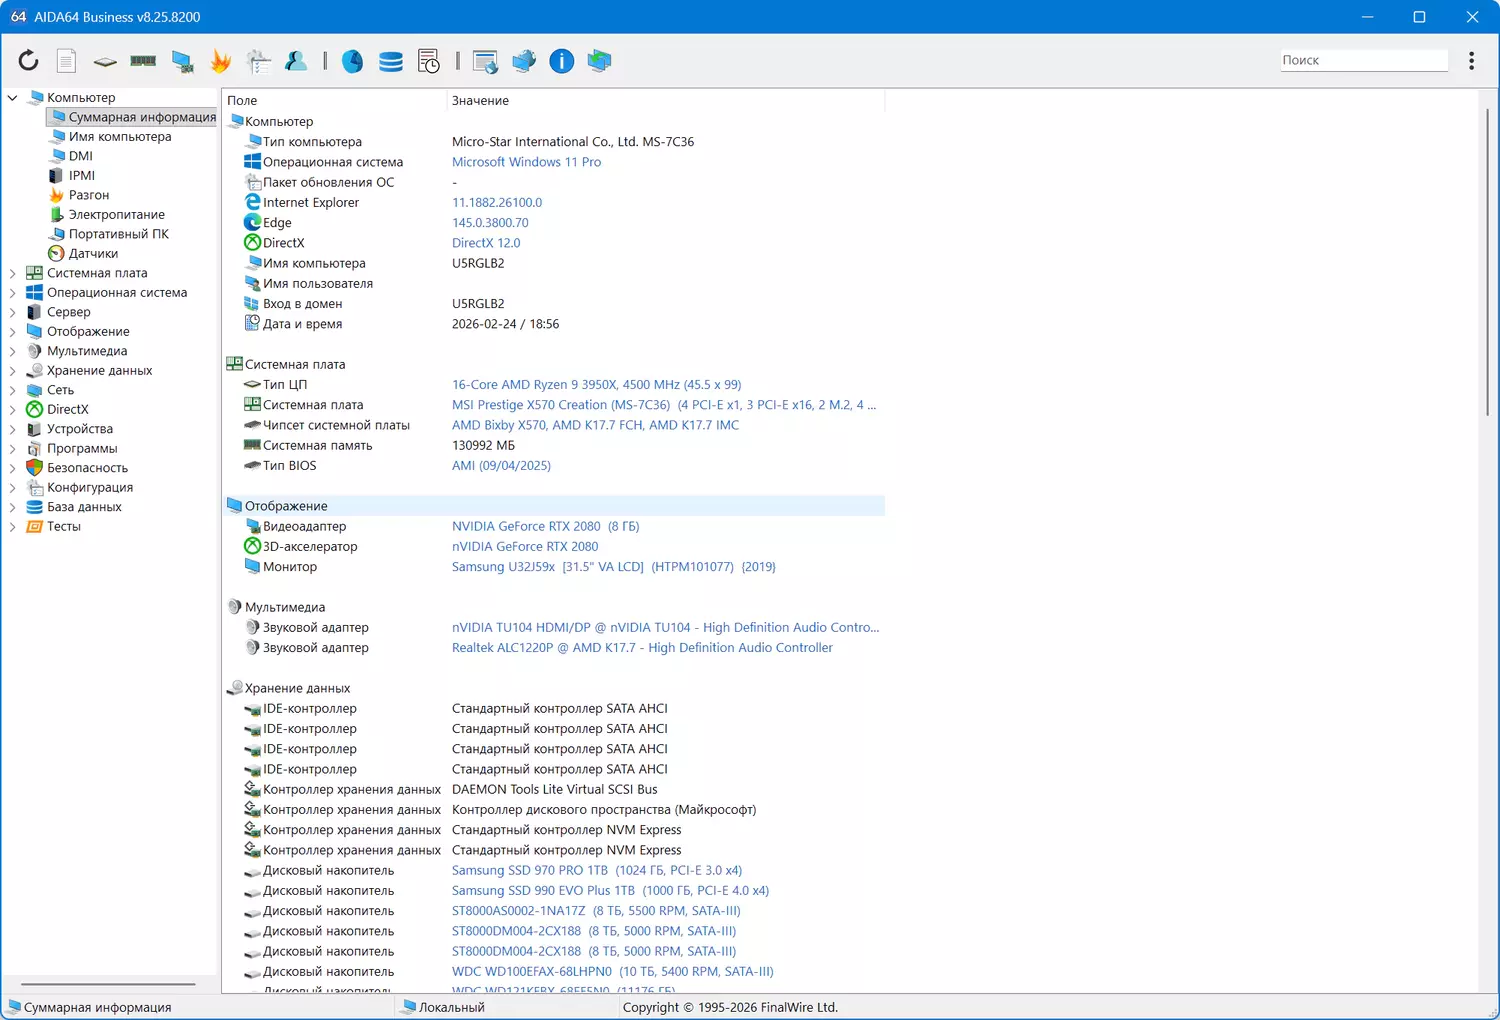The image size is (1500, 1020).
Task: Launch the flame stability test icon
Action: pyautogui.click(x=220, y=61)
